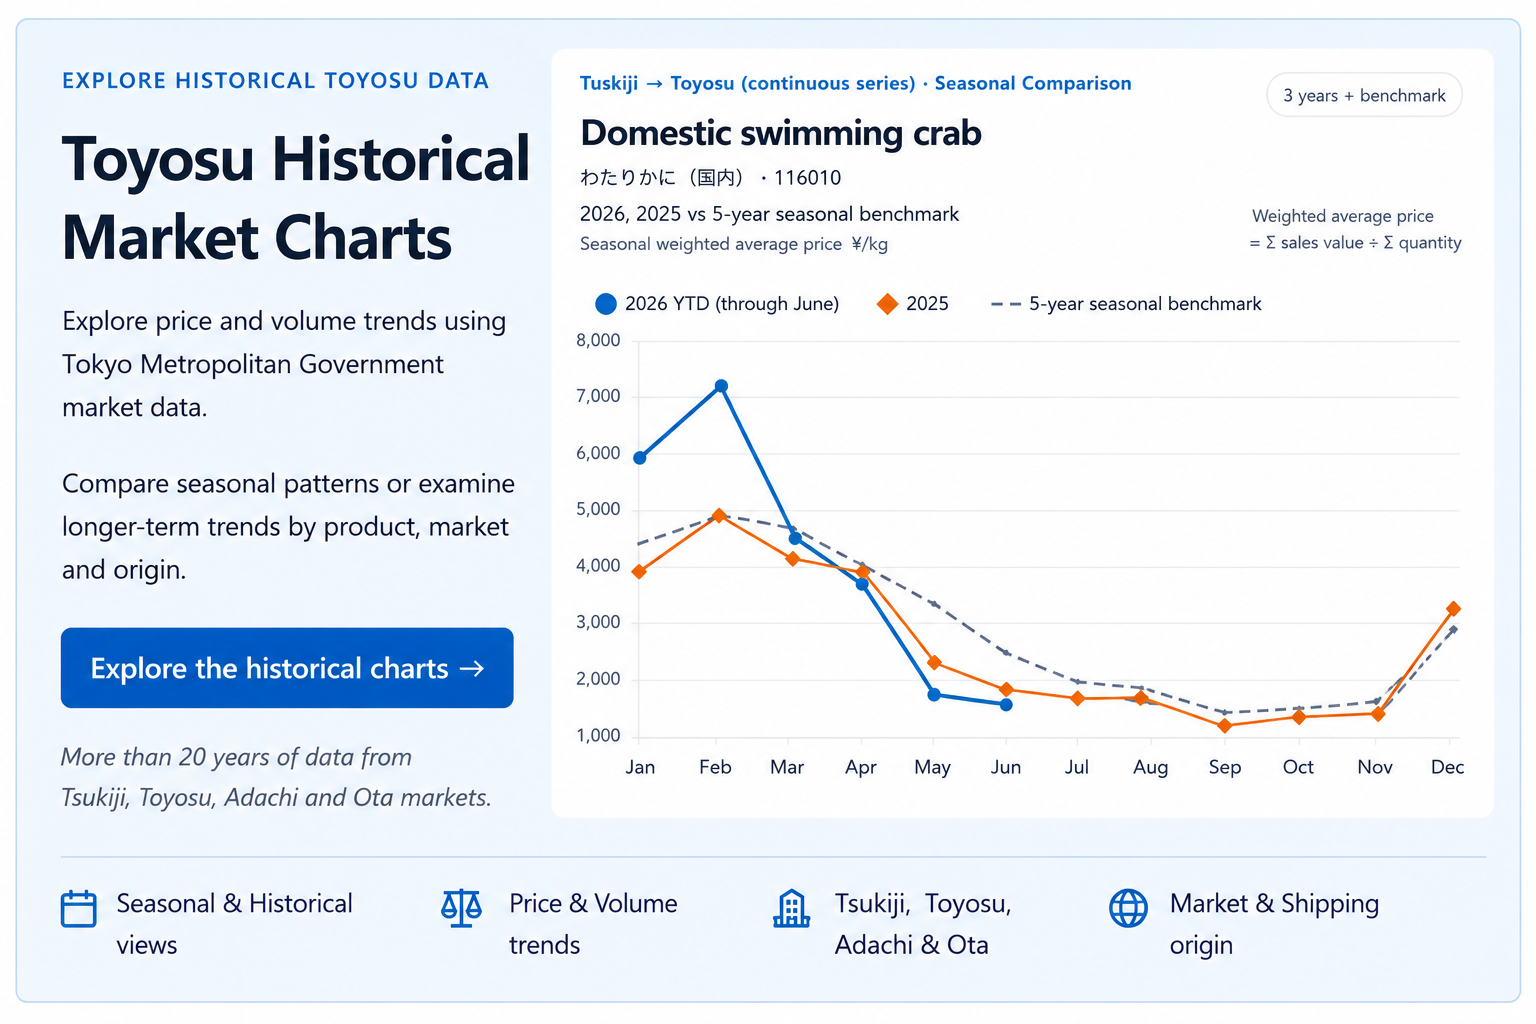Toggle the 5-year seasonal benchmark legend label
The image size is (1536, 1024).
point(1145,304)
